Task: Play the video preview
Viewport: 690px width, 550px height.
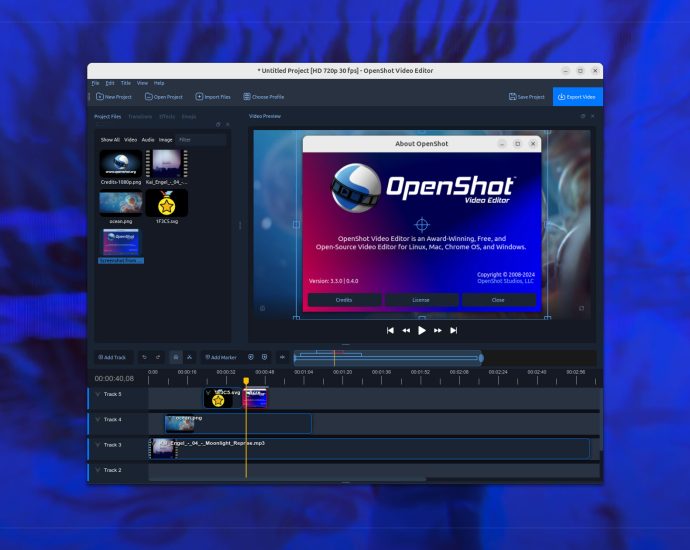Action: click(x=422, y=330)
